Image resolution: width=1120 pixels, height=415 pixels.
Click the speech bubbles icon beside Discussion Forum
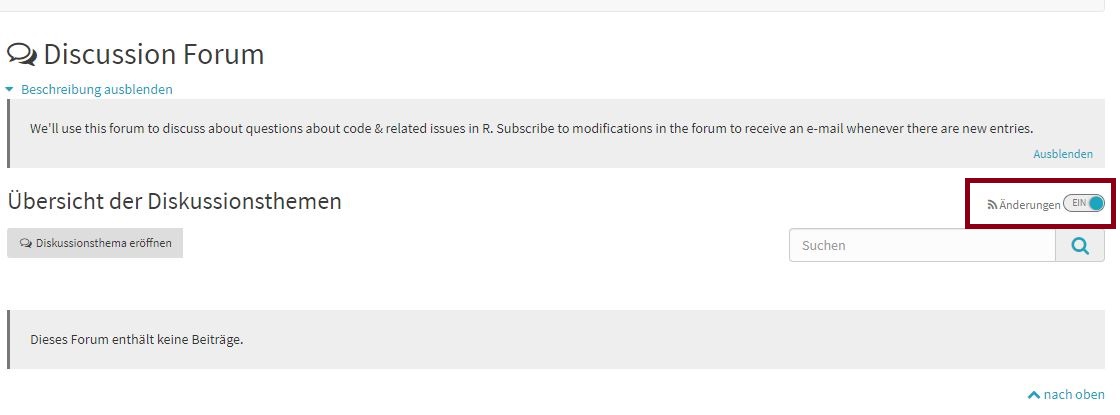click(22, 54)
